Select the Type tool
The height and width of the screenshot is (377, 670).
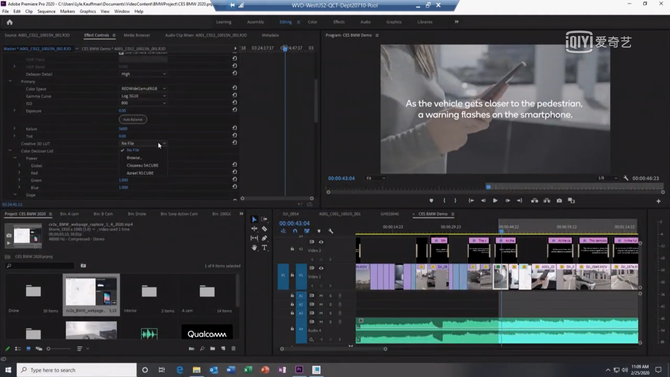click(264, 247)
